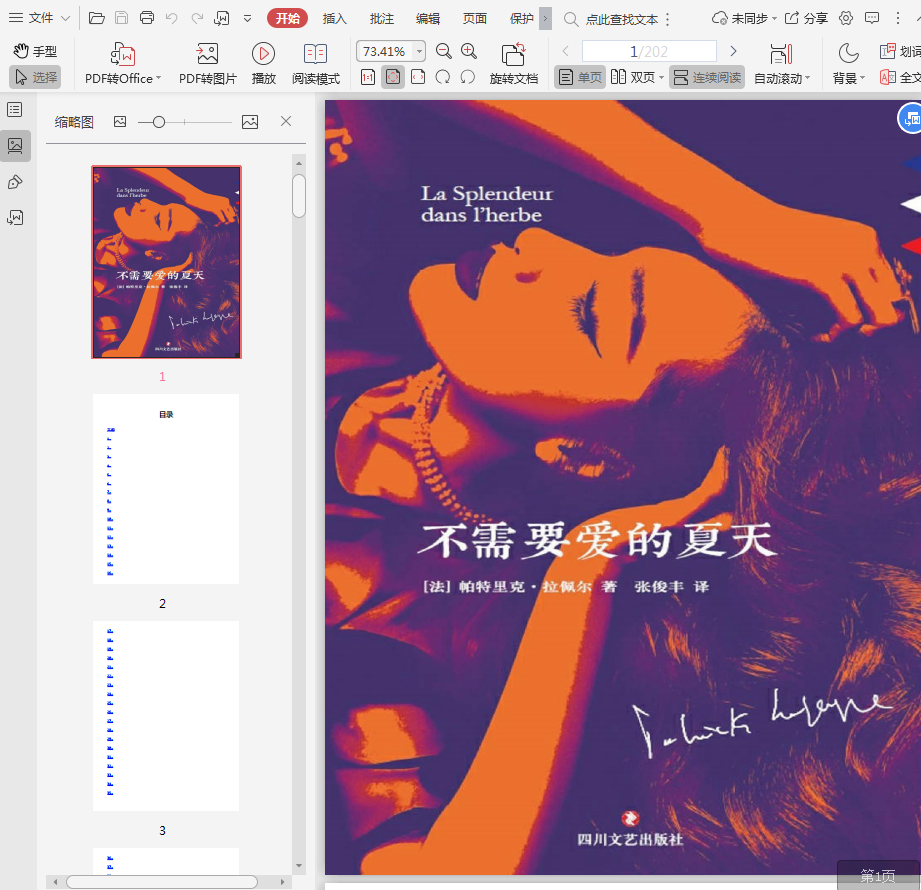Image resolution: width=921 pixels, height=890 pixels.
Task: Activate the 手型 hand tool
Action: (x=35, y=51)
